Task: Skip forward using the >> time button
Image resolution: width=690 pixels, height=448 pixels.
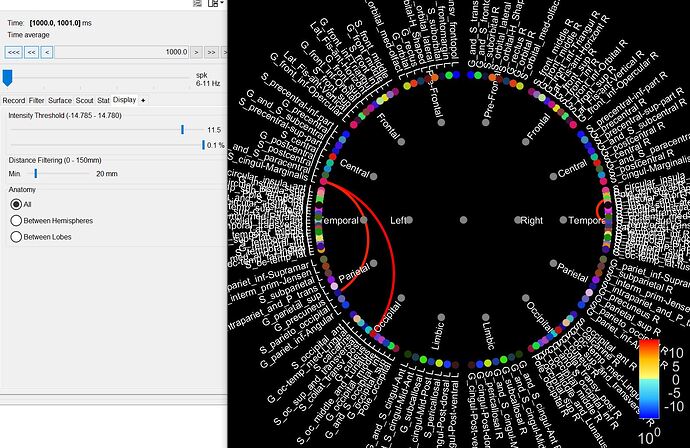Action: pos(211,52)
